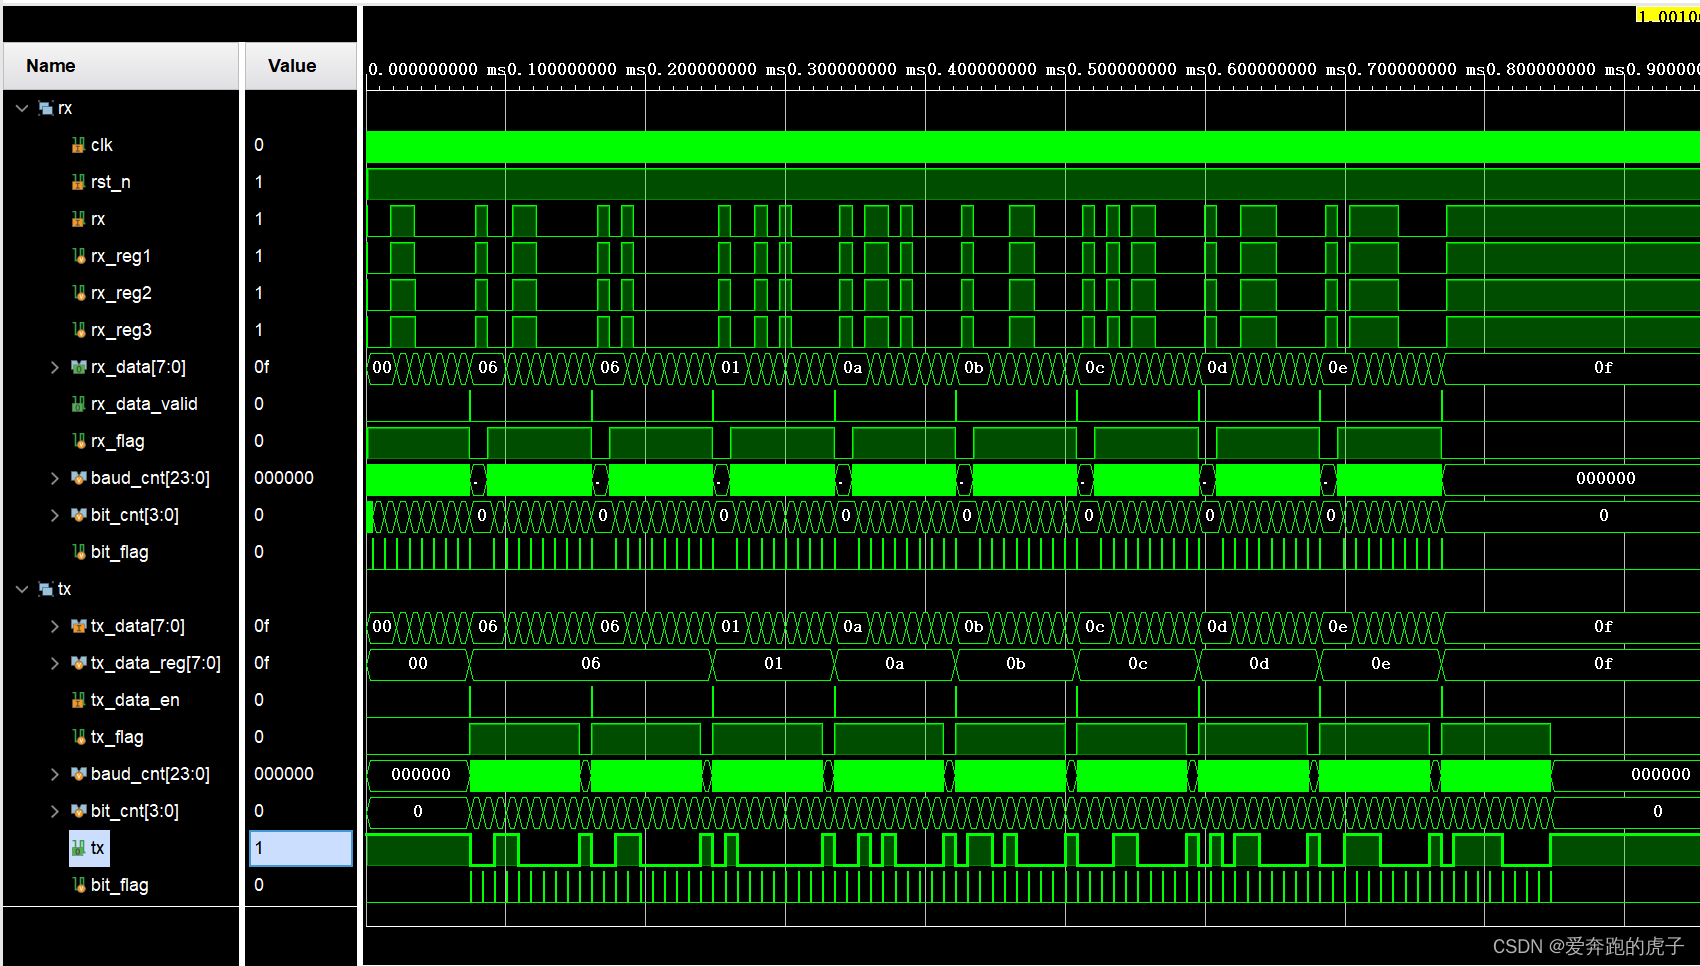Click the 0c segment in tx_data_reg waveform
Image resolution: width=1700 pixels, height=966 pixels.
(x=1138, y=663)
